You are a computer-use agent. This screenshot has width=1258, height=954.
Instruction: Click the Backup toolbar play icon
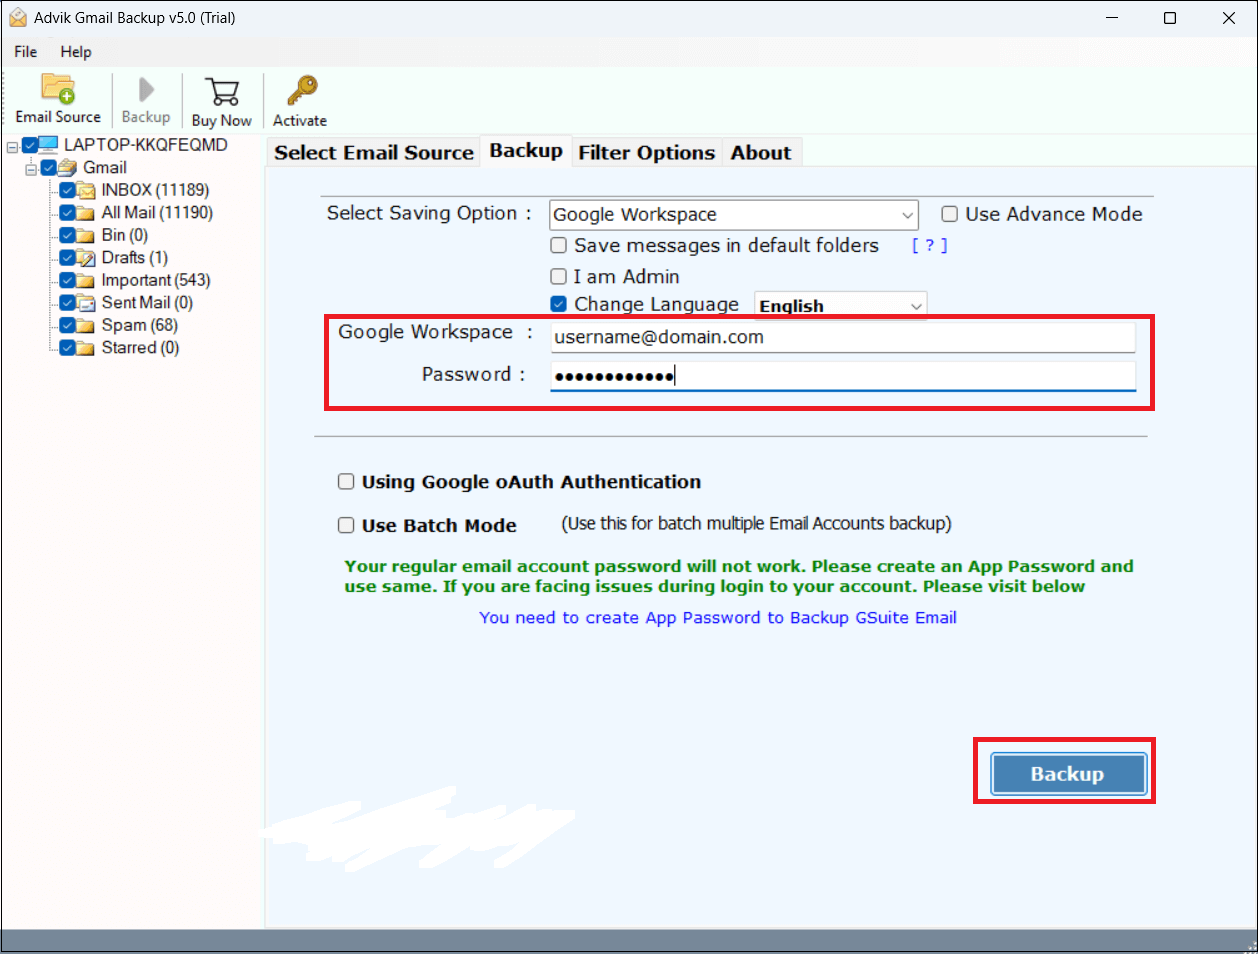(x=146, y=89)
